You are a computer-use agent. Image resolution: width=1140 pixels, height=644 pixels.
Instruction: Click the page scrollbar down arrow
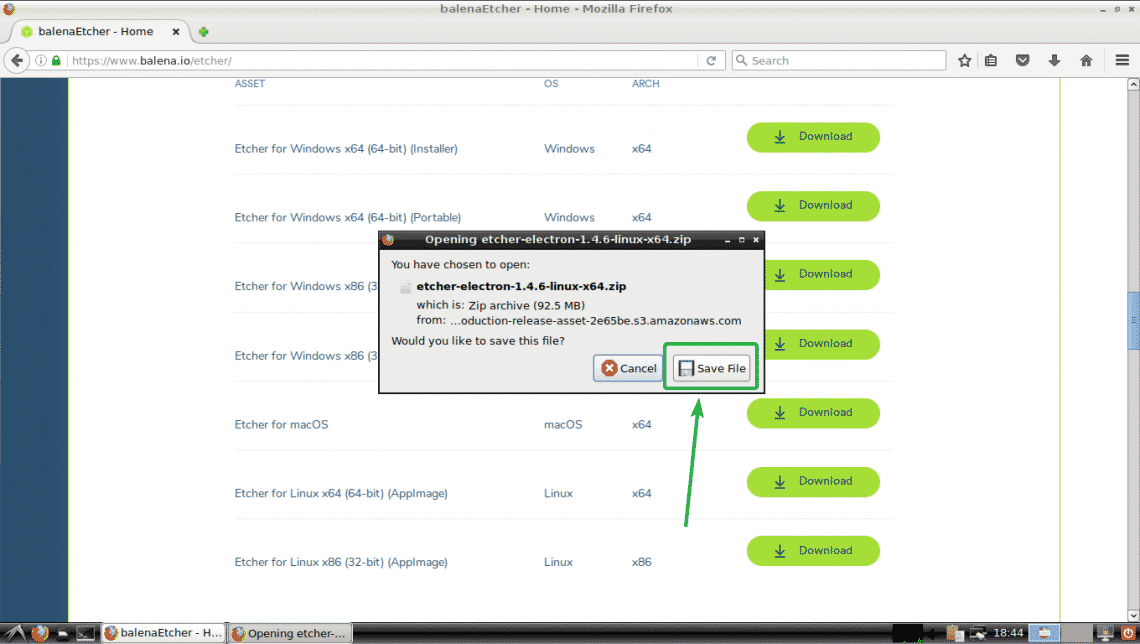(1133, 616)
